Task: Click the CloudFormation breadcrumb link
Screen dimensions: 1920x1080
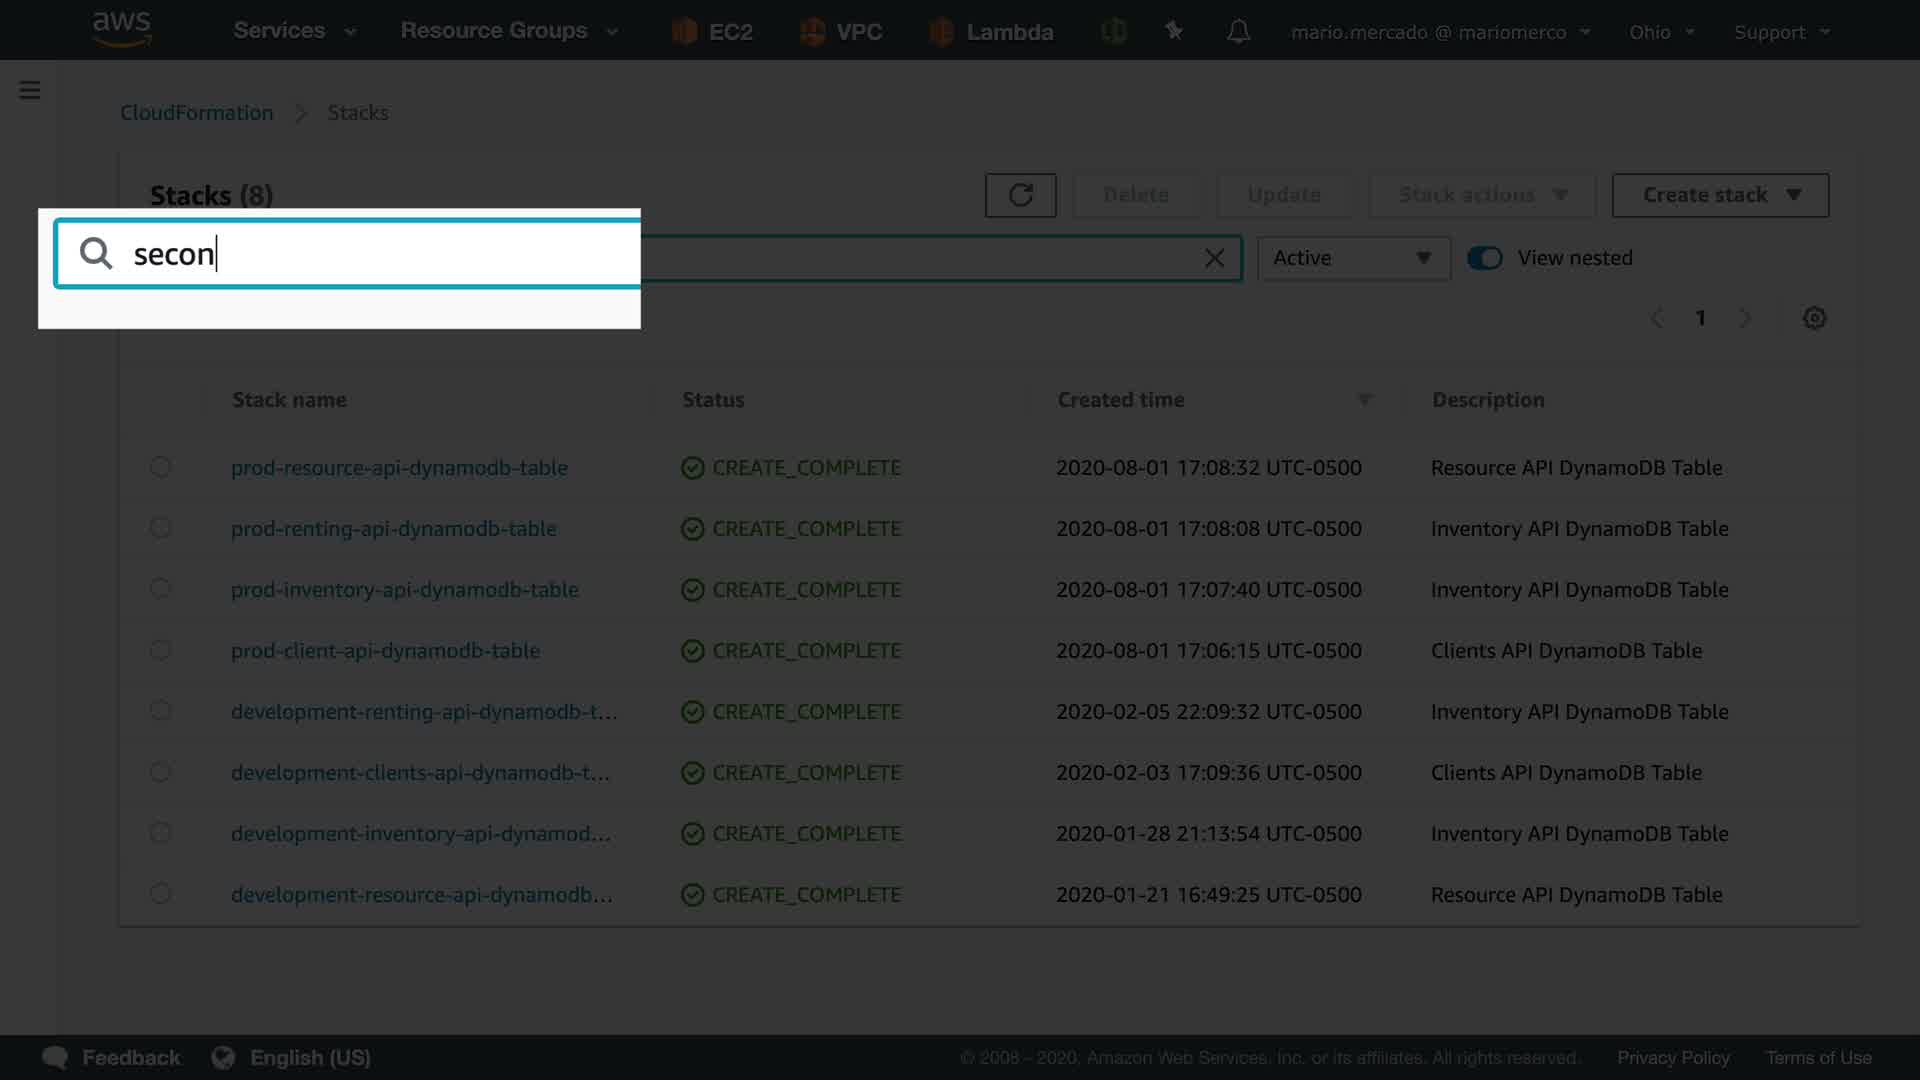Action: 196,113
